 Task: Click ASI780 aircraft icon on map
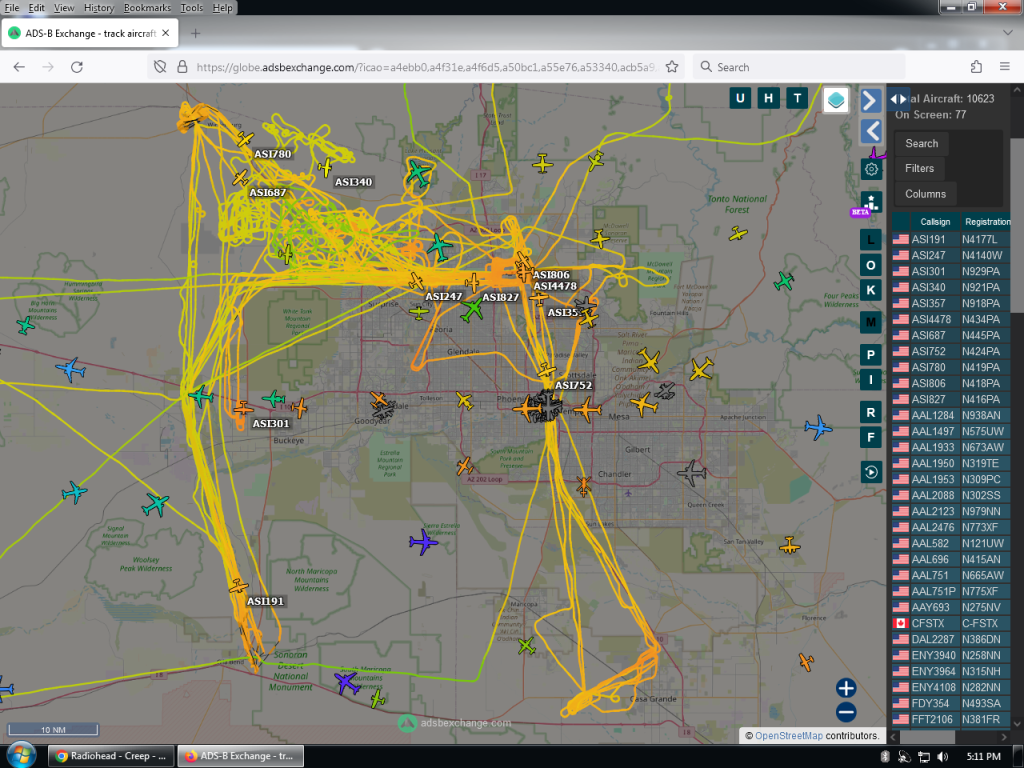[x=245, y=139]
